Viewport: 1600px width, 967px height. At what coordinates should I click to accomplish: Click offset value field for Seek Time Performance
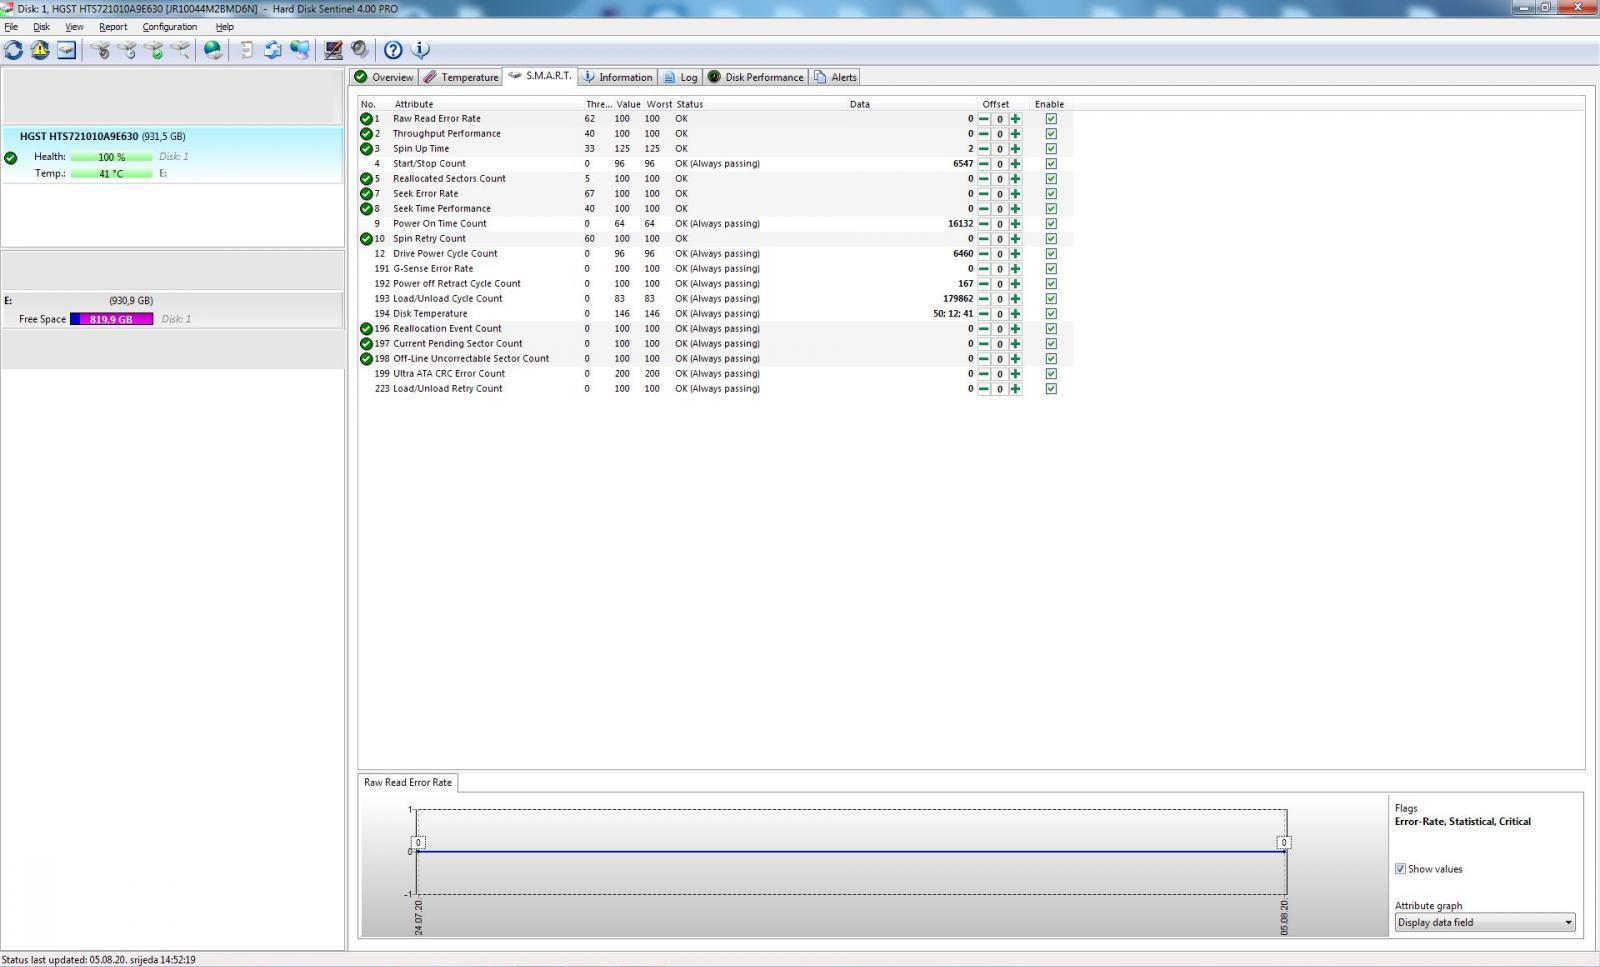click(x=999, y=209)
